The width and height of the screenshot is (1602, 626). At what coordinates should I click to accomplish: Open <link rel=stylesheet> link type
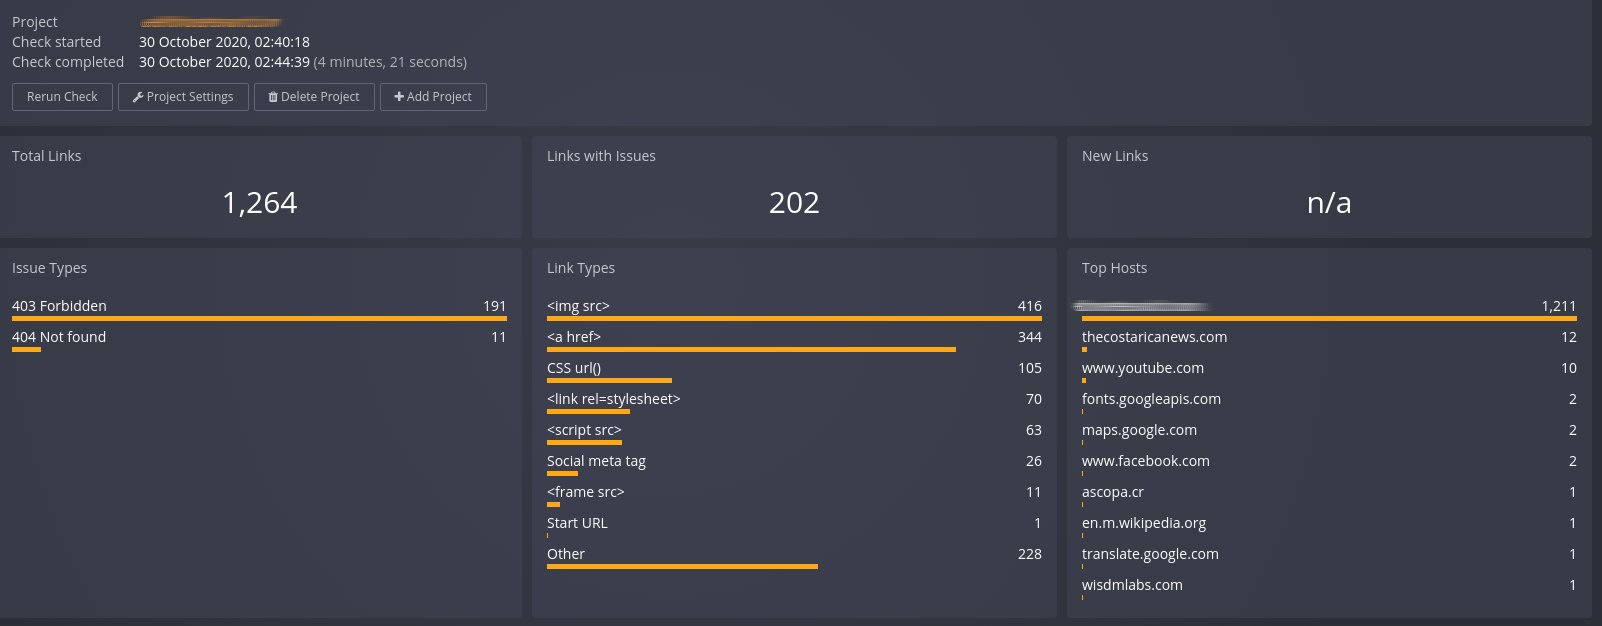click(x=613, y=399)
